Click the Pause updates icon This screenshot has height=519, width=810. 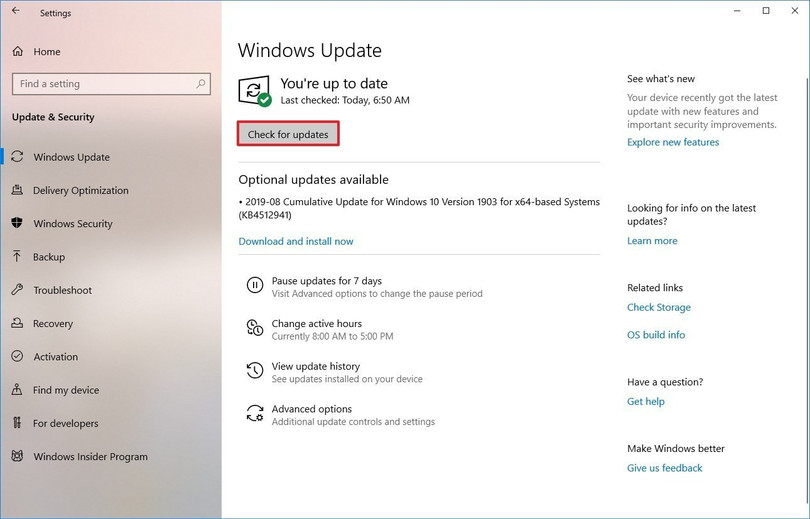click(x=255, y=287)
